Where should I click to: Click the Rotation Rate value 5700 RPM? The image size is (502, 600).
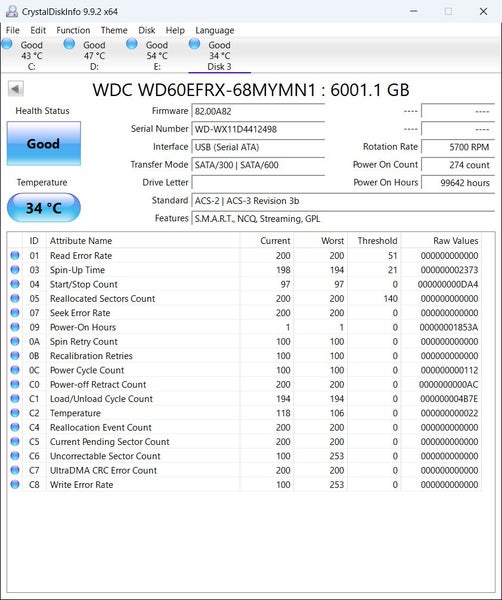[x=458, y=147]
